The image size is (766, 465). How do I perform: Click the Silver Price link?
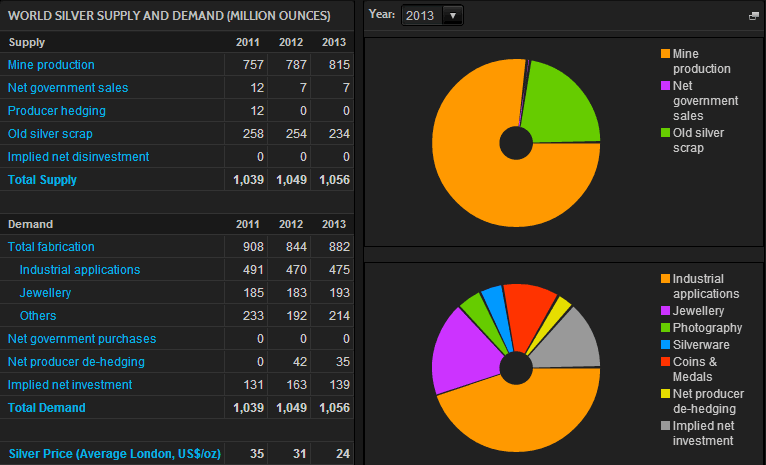point(114,454)
